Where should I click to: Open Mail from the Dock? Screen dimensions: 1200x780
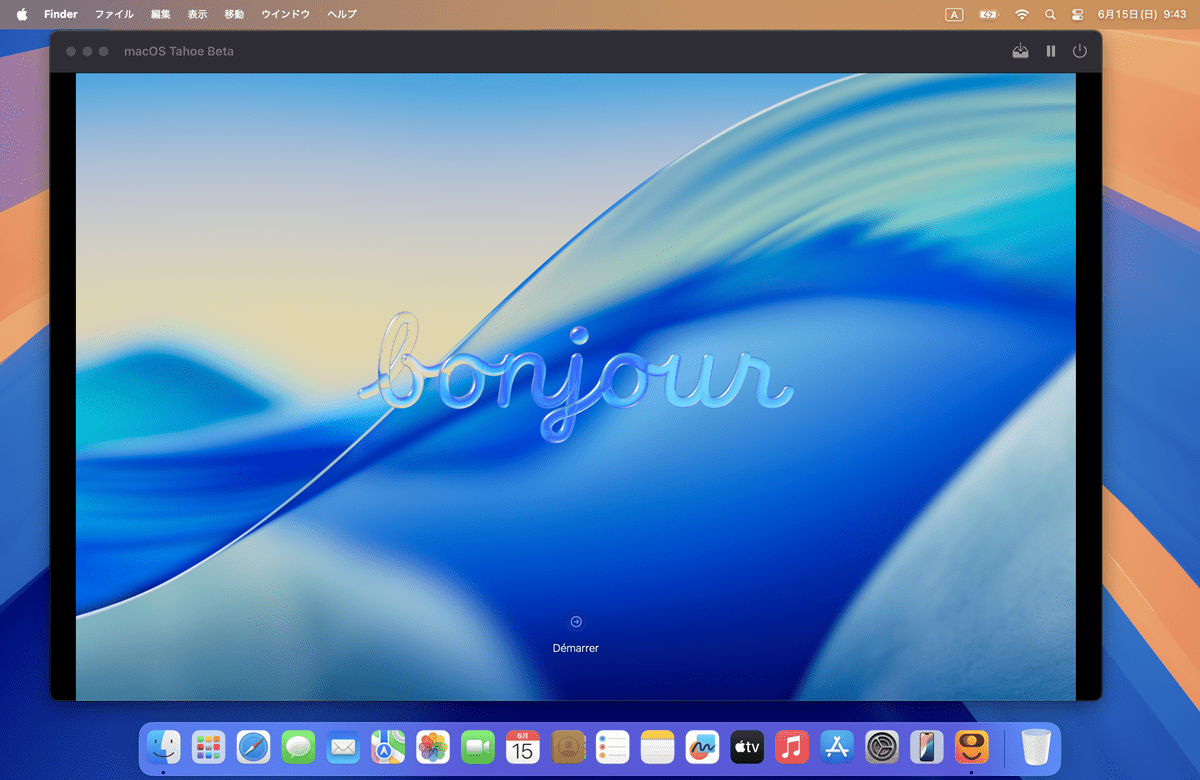click(343, 747)
